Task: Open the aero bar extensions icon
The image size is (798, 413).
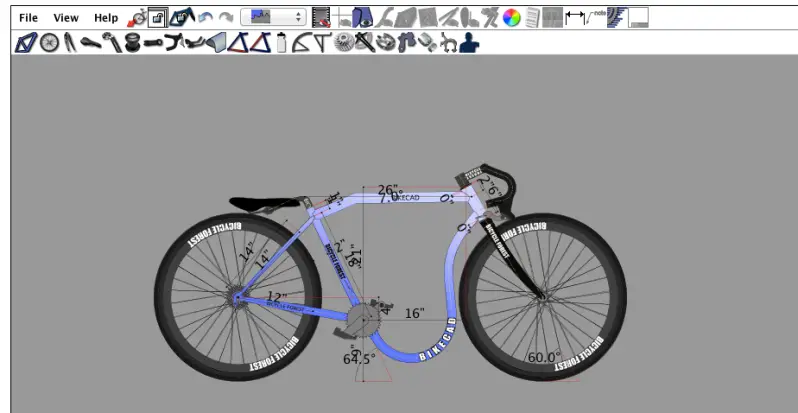Action: coord(195,43)
